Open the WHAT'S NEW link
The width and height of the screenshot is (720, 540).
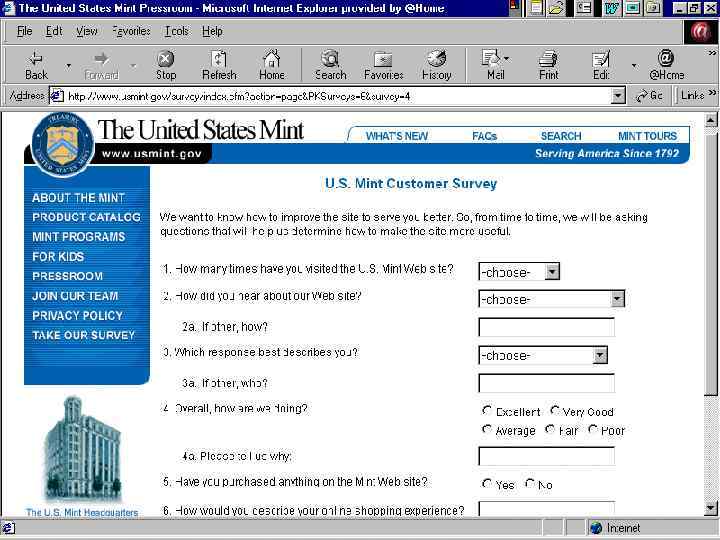397,136
